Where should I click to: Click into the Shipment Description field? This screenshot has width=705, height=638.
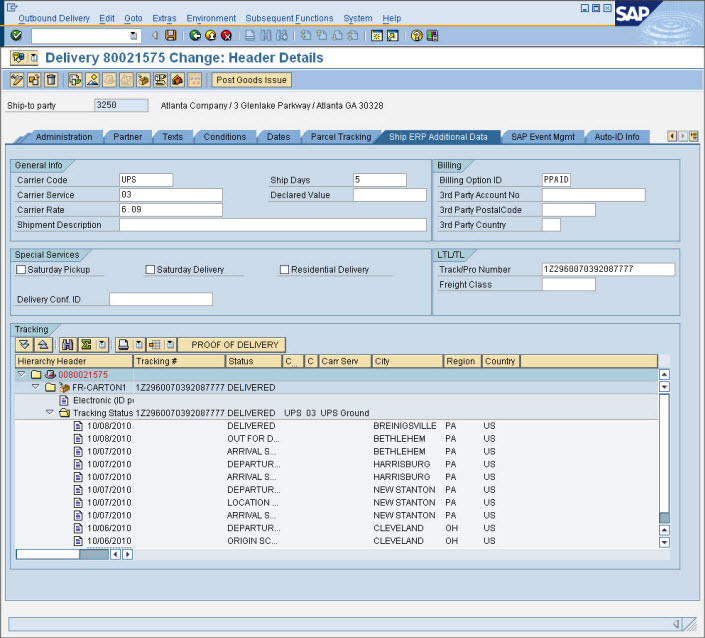tap(272, 225)
